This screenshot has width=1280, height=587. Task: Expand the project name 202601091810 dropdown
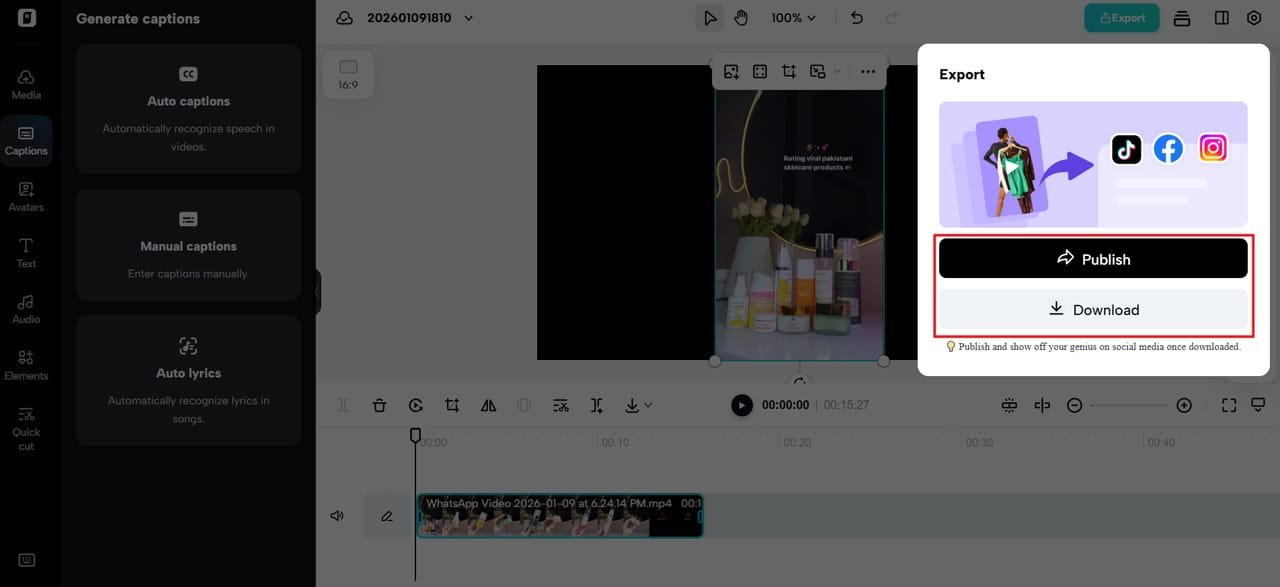coord(469,18)
